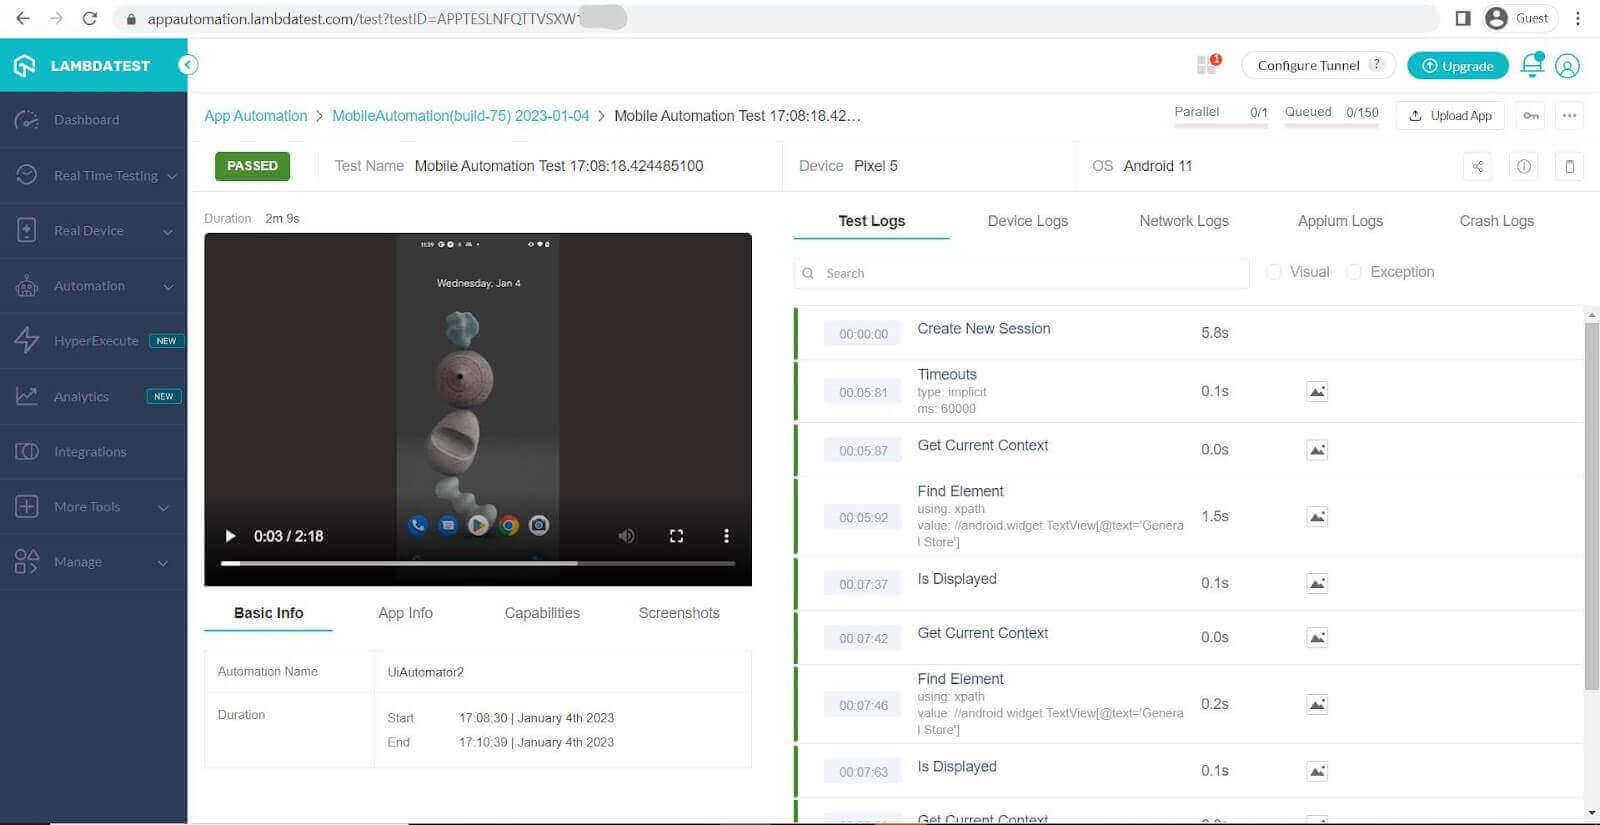The image size is (1600, 825).
Task: Seek on the video progress bar
Action: pos(478,563)
